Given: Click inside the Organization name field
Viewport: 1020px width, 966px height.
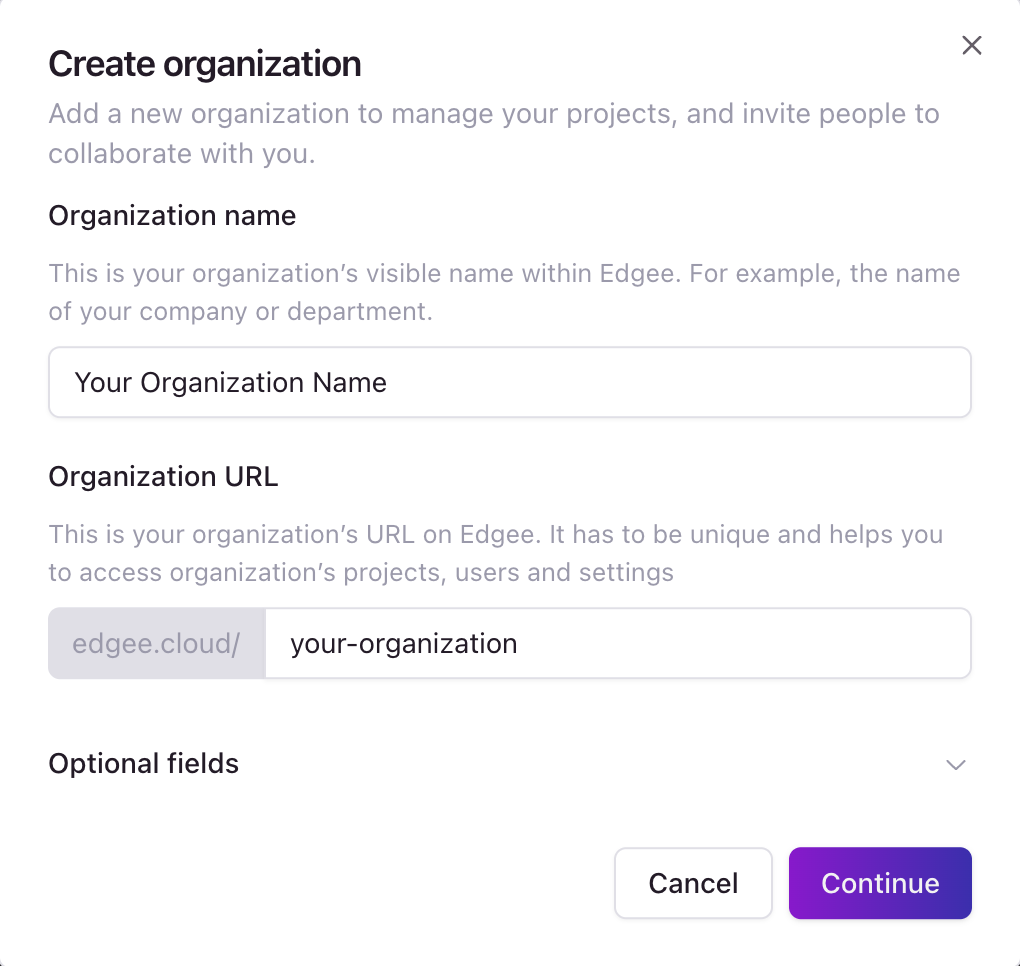Looking at the screenshot, I should 510,382.
